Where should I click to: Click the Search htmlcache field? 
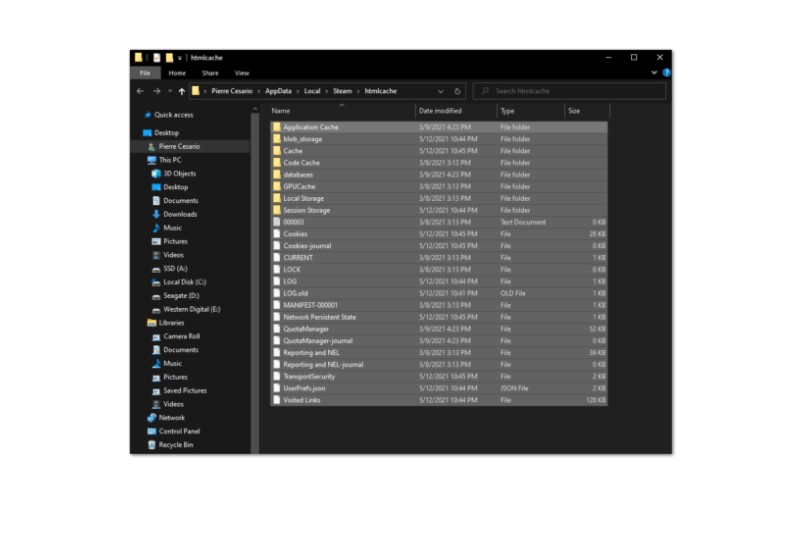pos(569,91)
